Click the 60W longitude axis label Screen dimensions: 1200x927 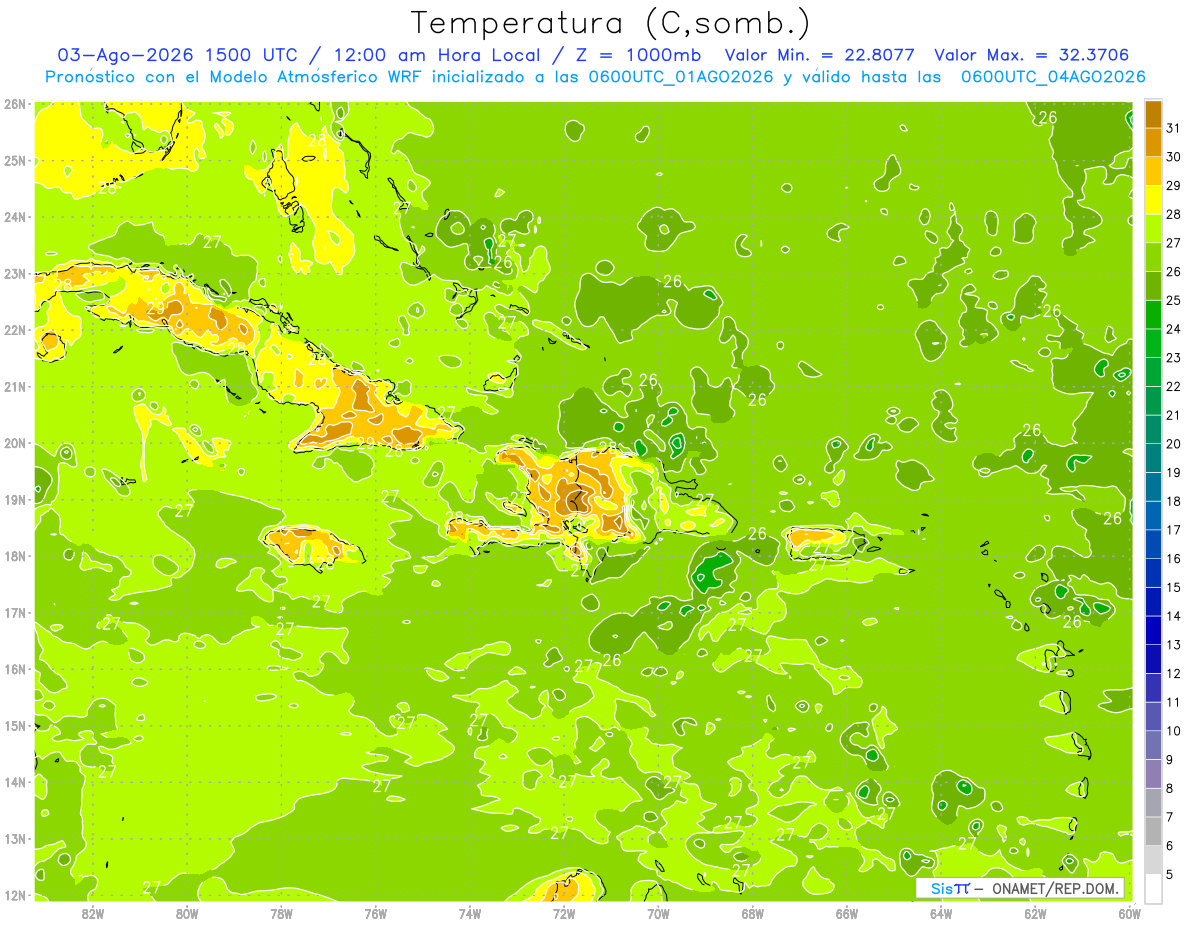(1129, 912)
